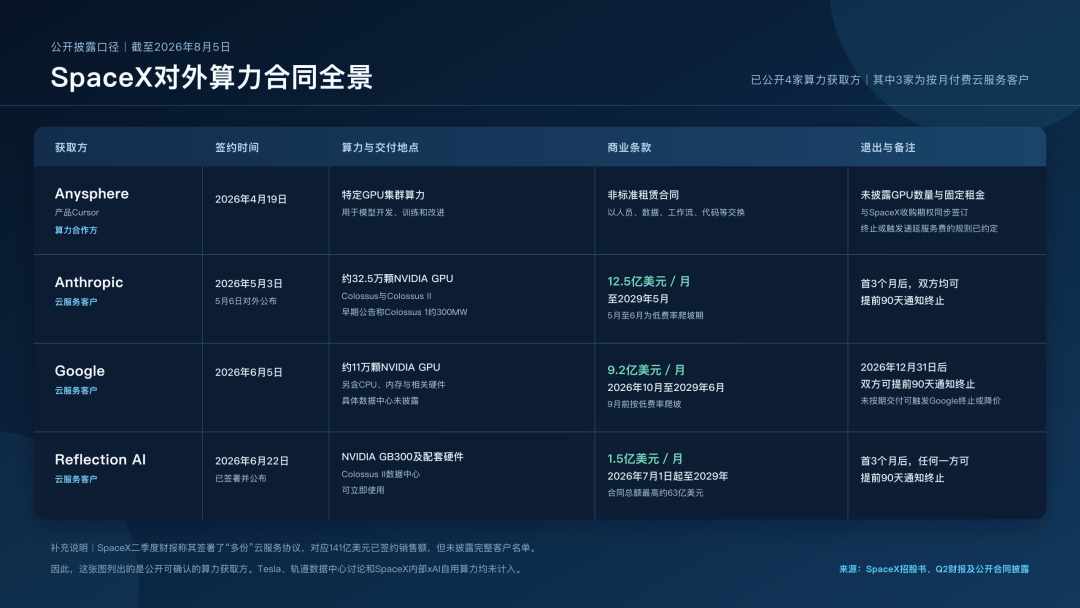
Task: Click the price '12.5亿美元 / 月'
Action: (x=648, y=282)
